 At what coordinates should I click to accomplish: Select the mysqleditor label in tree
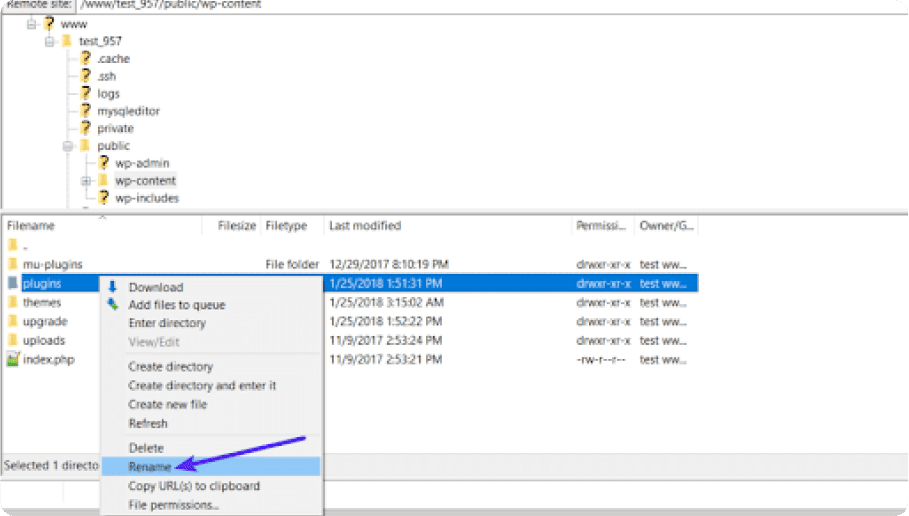pyautogui.click(x=128, y=111)
